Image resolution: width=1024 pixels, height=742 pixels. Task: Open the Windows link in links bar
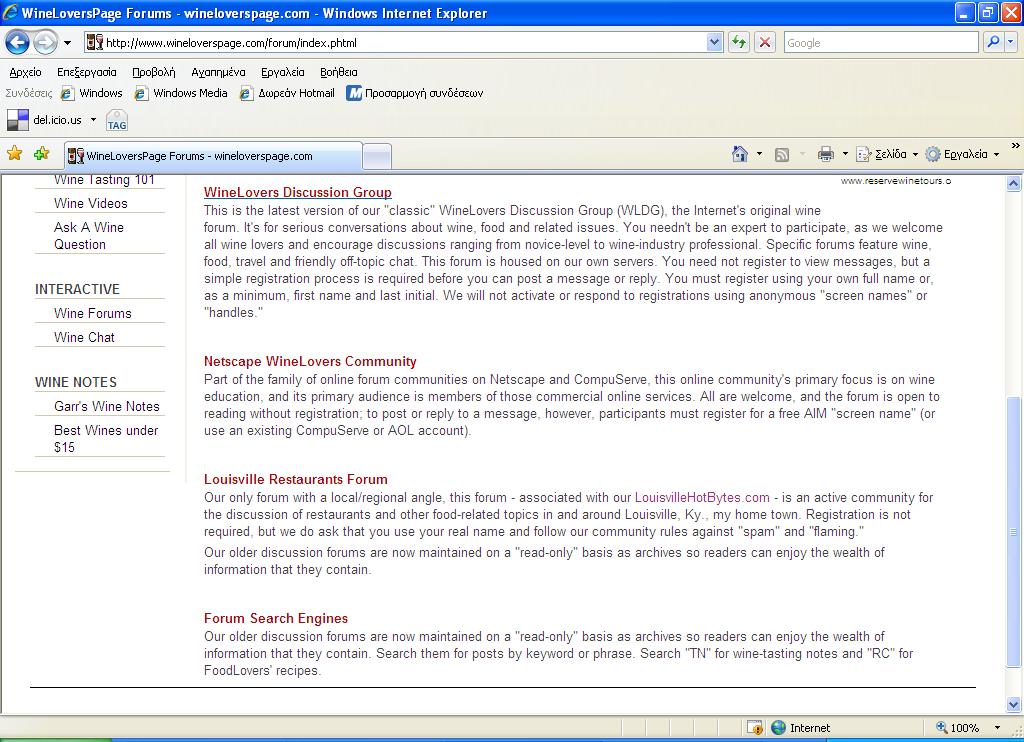tap(91, 93)
